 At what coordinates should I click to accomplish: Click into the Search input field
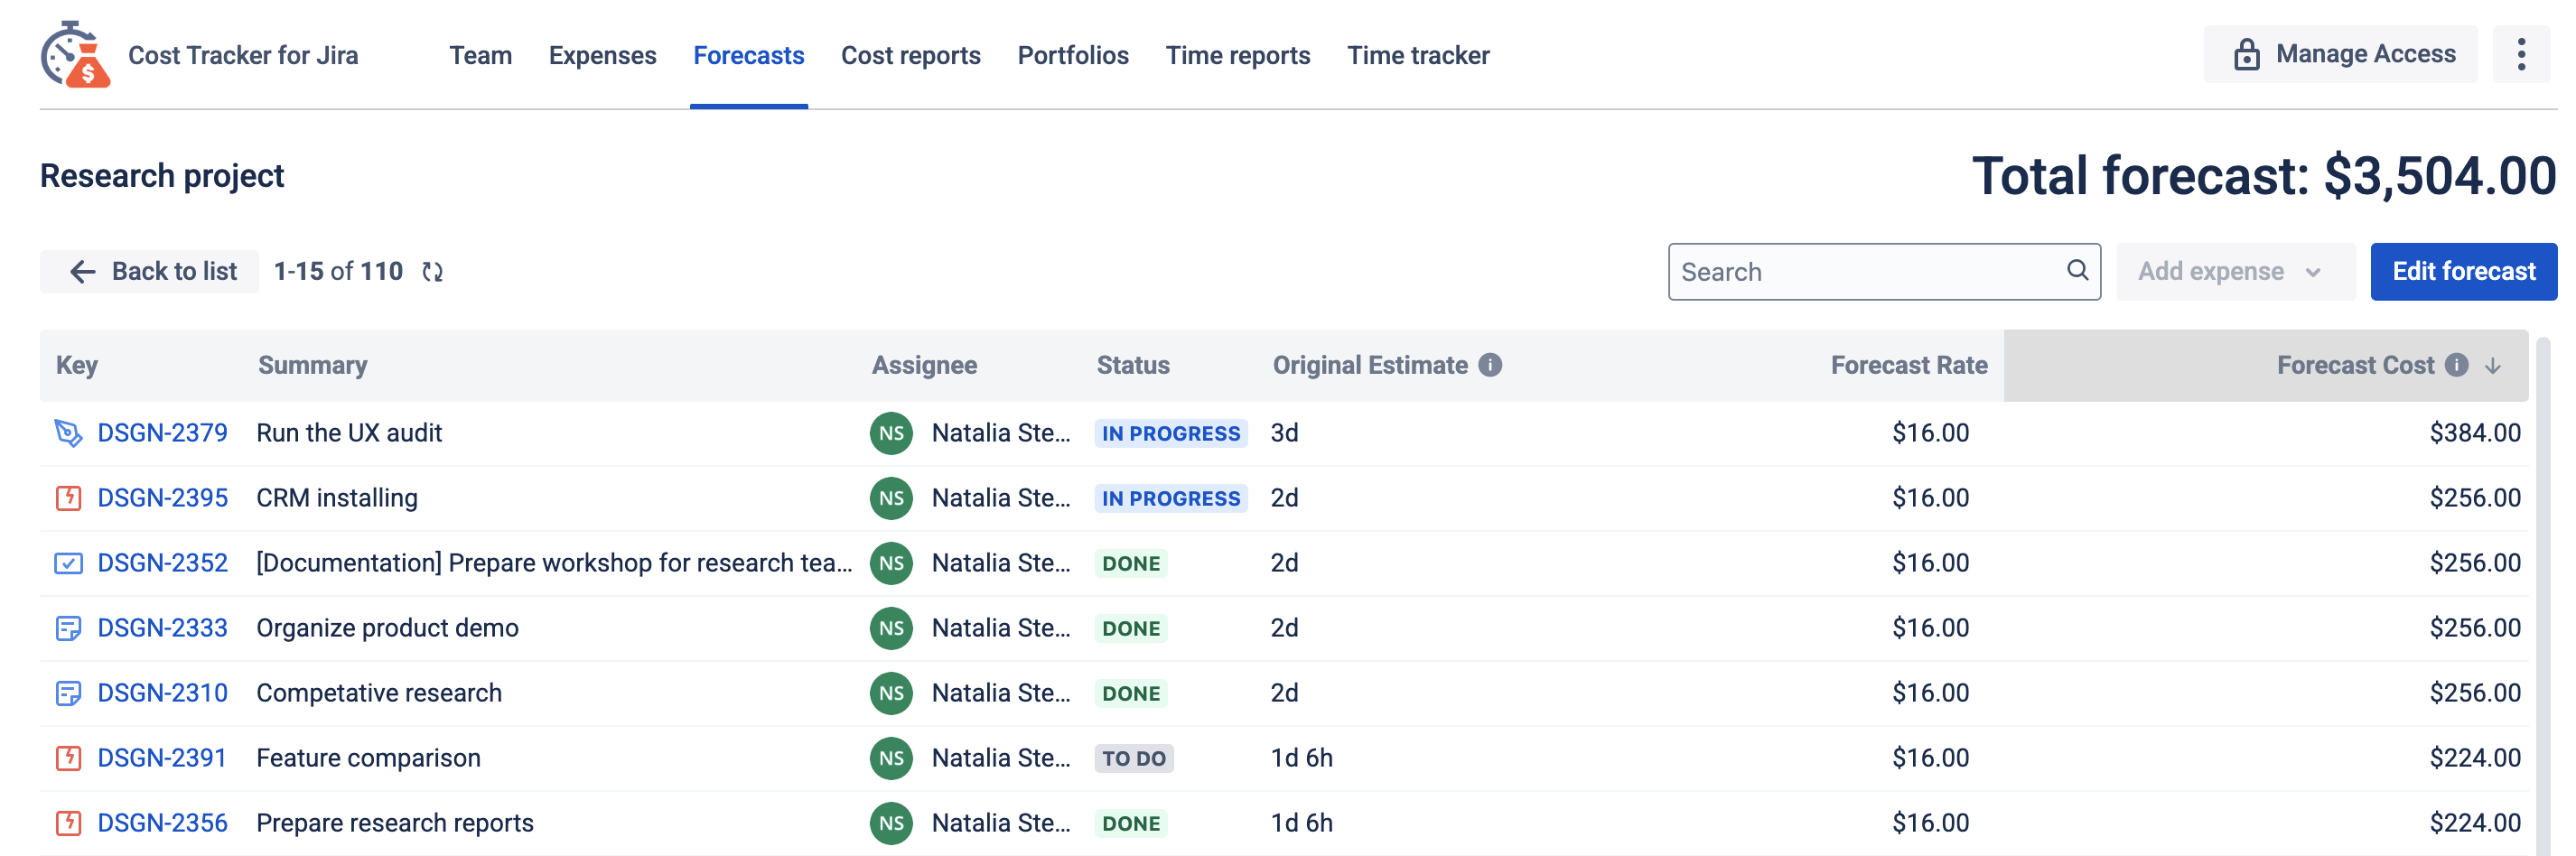point(1860,272)
